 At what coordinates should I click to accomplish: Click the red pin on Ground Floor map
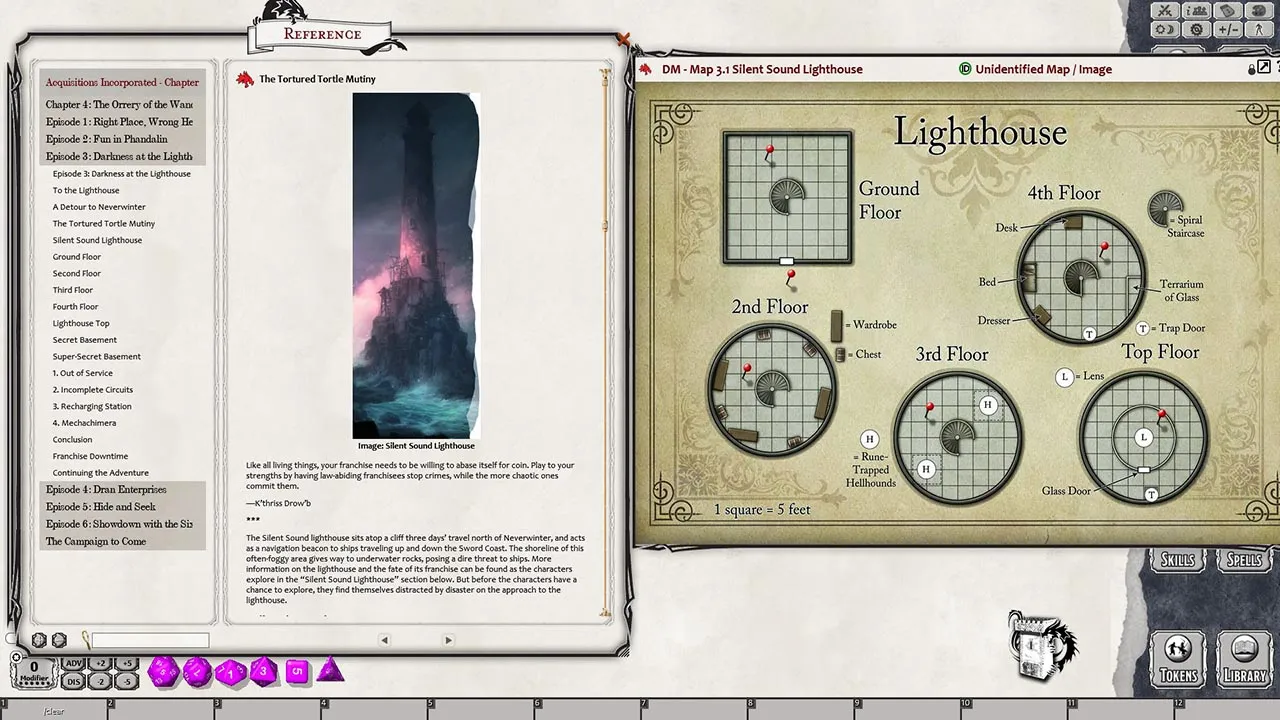click(x=770, y=153)
